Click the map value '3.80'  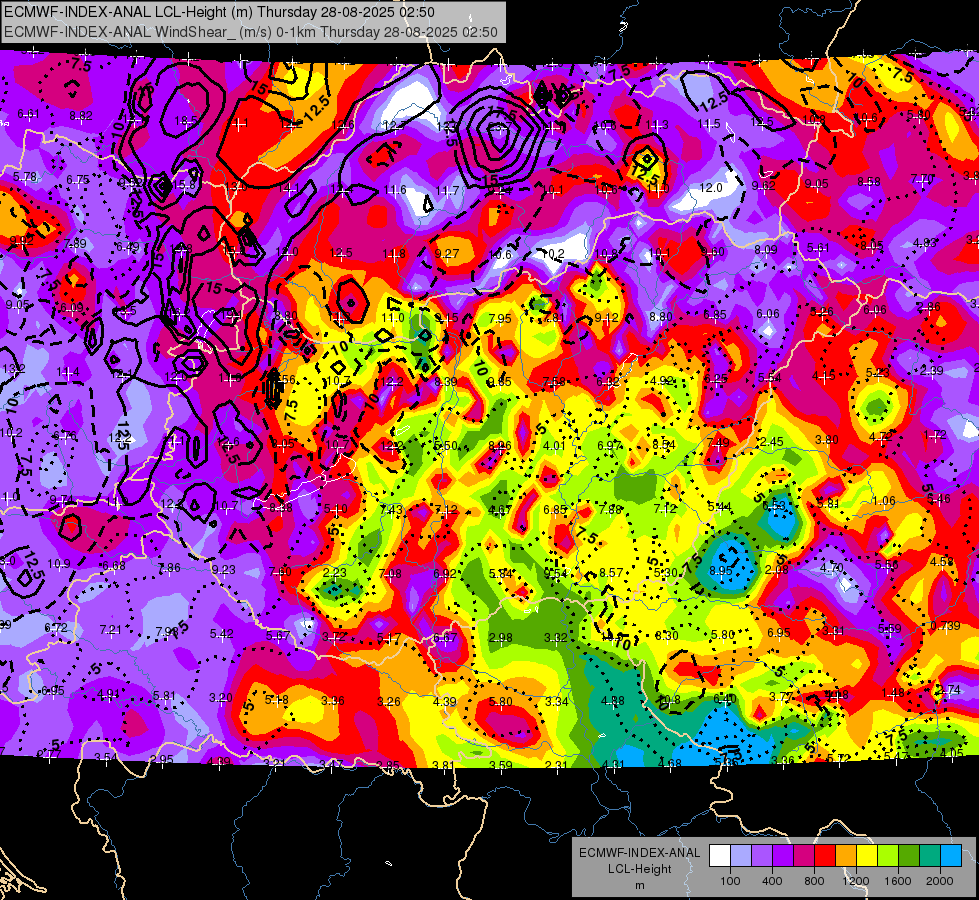tap(826, 440)
